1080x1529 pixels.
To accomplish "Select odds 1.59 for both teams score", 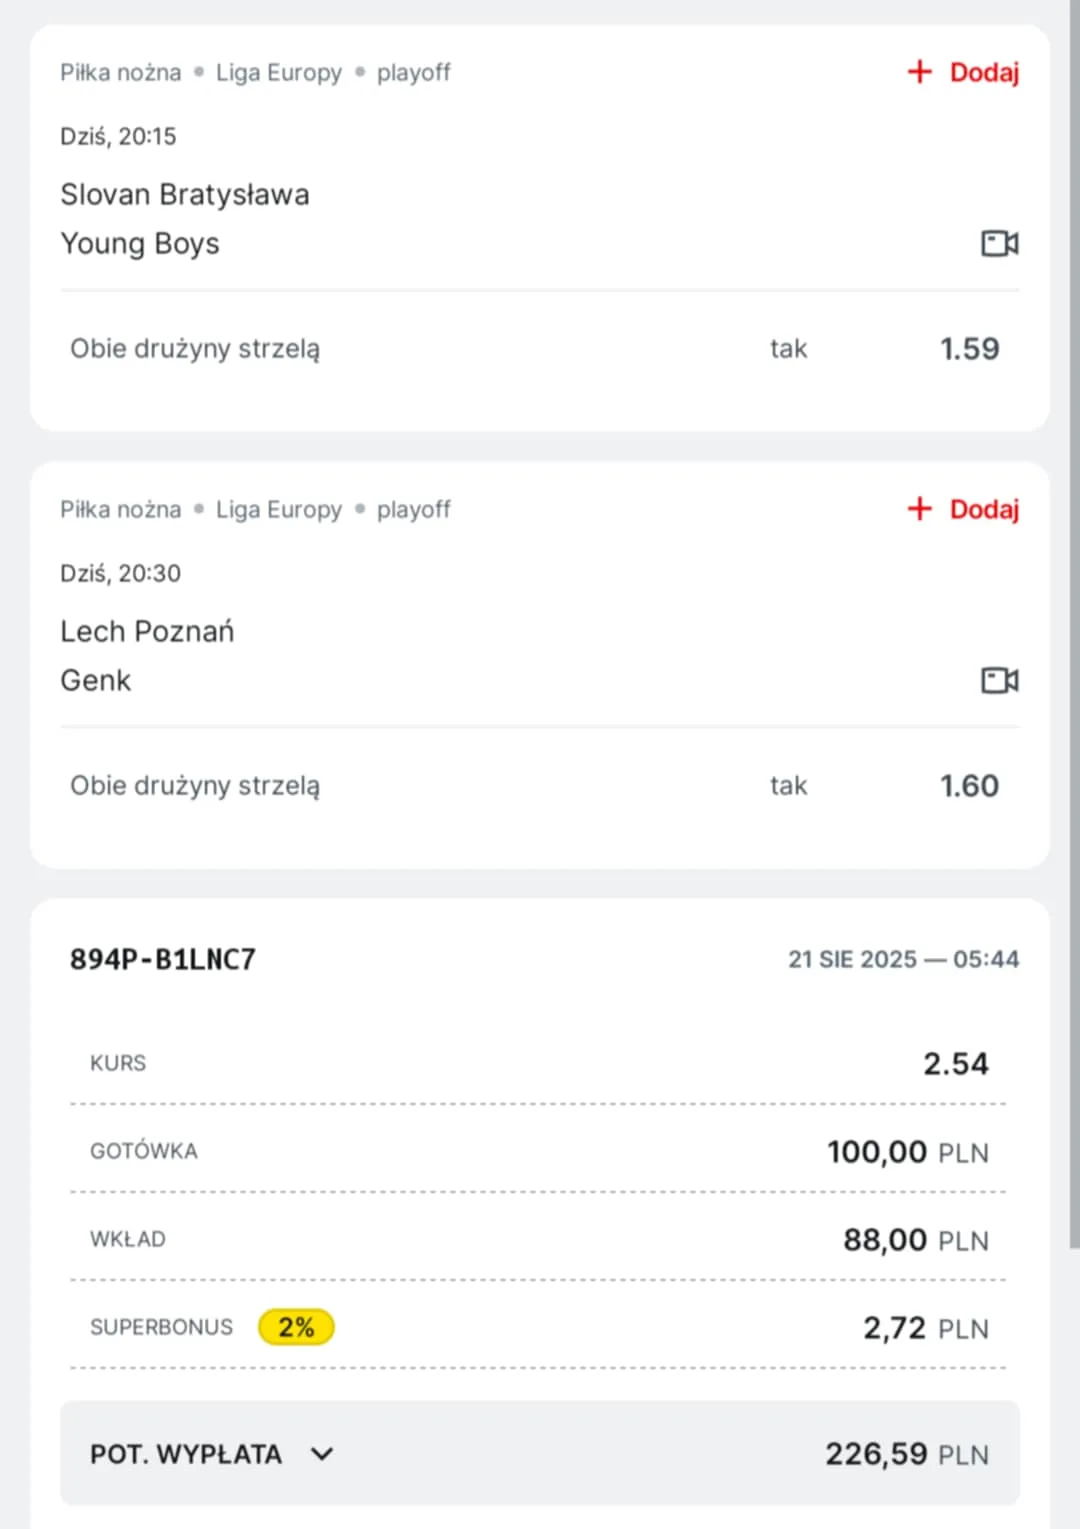I will (969, 348).
